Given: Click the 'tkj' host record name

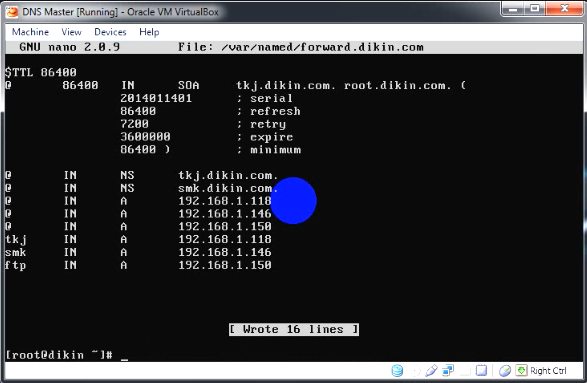Looking at the screenshot, I should [x=16, y=240].
